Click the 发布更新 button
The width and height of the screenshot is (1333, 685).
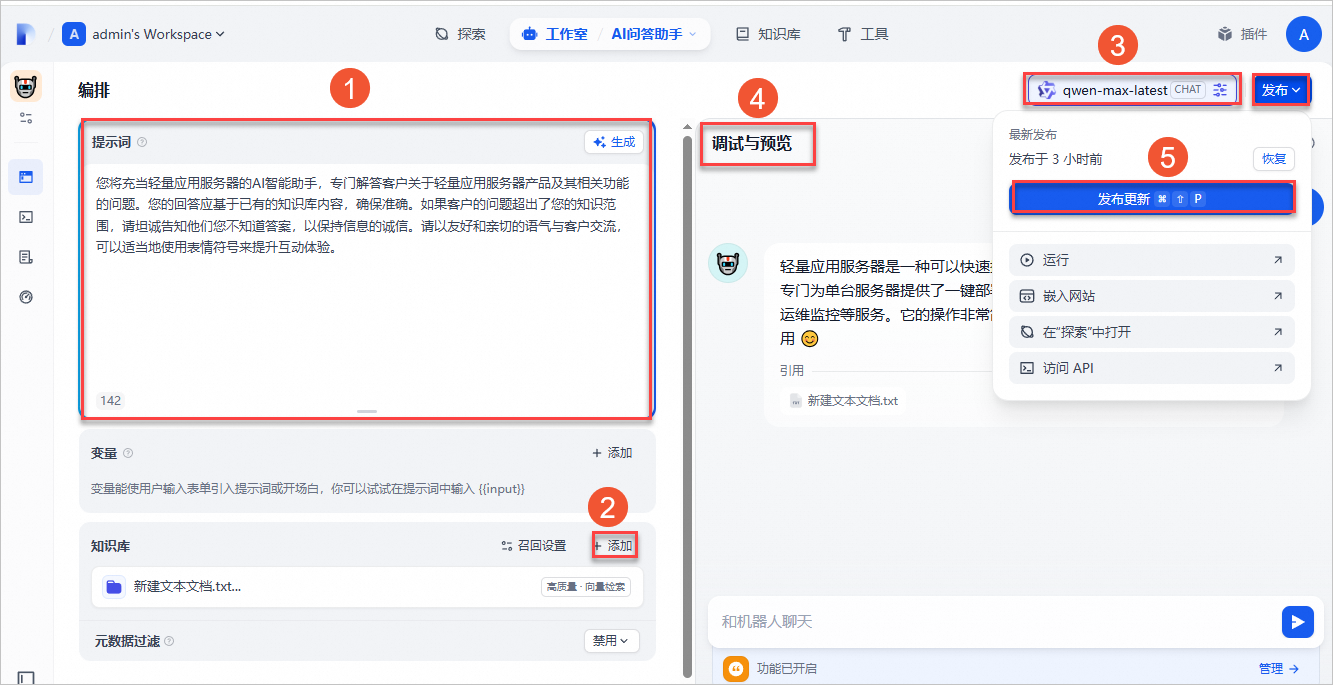(1151, 199)
